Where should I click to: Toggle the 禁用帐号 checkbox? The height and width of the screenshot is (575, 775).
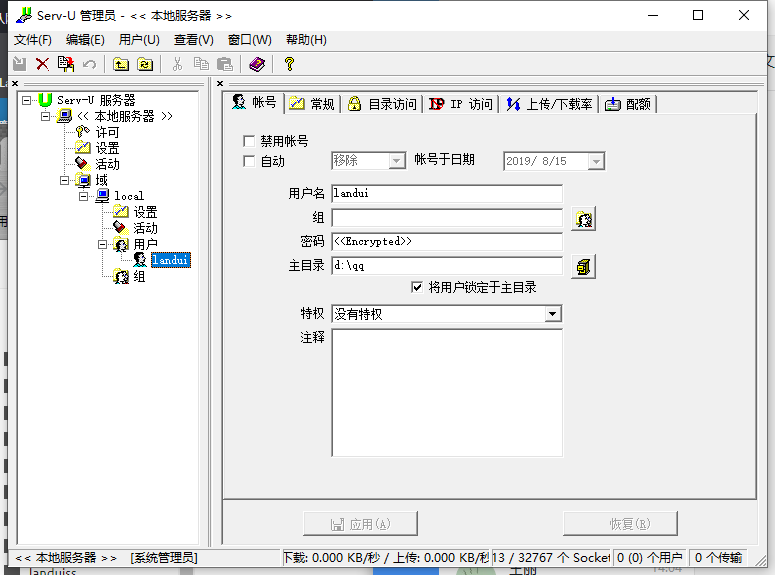click(249, 141)
